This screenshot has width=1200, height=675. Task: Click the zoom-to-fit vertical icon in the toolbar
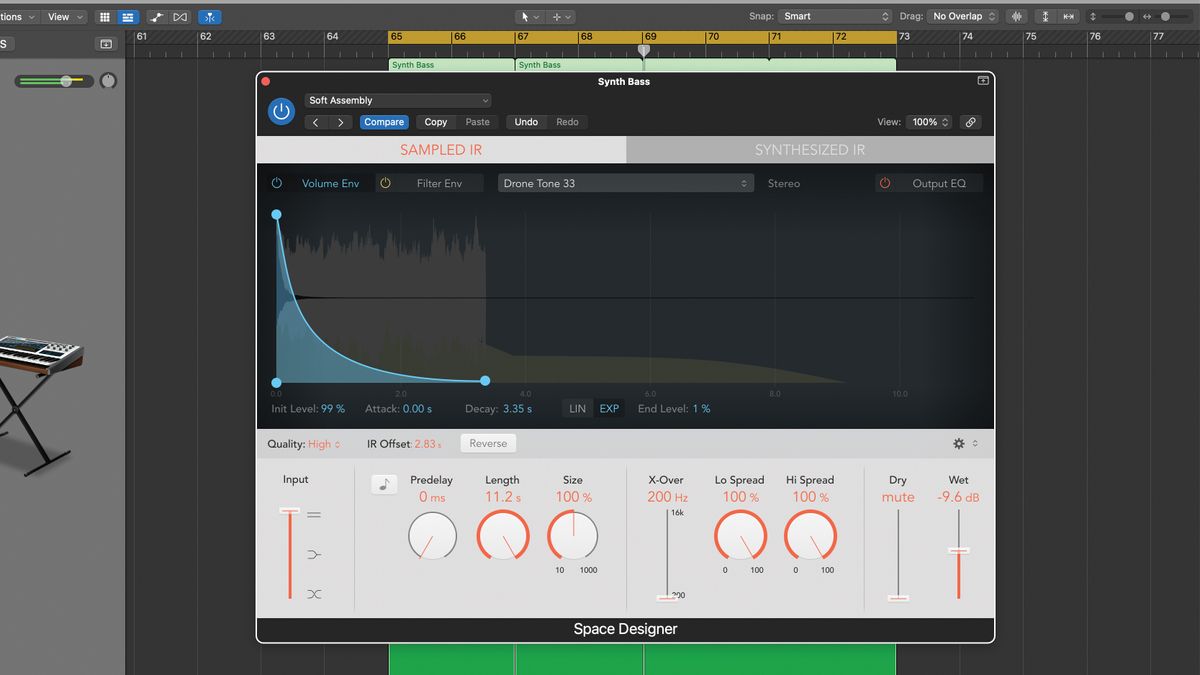pyautogui.click(x=1045, y=16)
